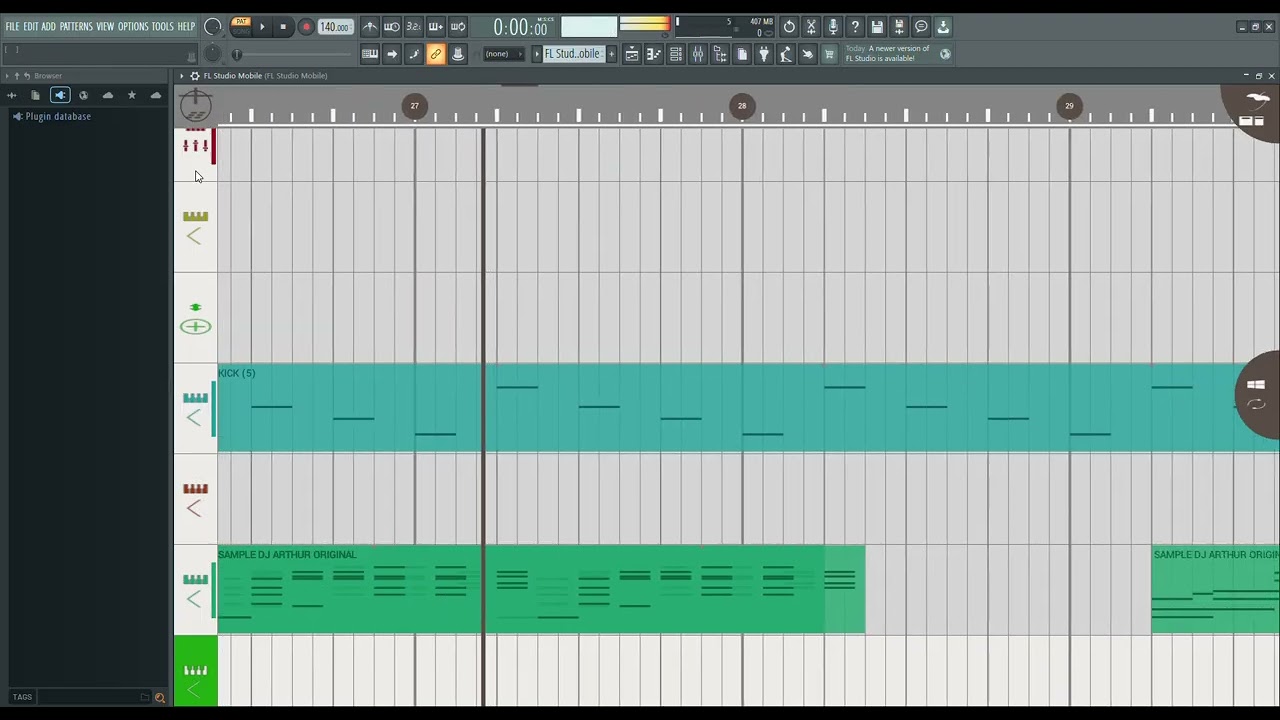Screen dimensions: 1280x720
Task: Start playback with the play button
Action: click(263, 27)
